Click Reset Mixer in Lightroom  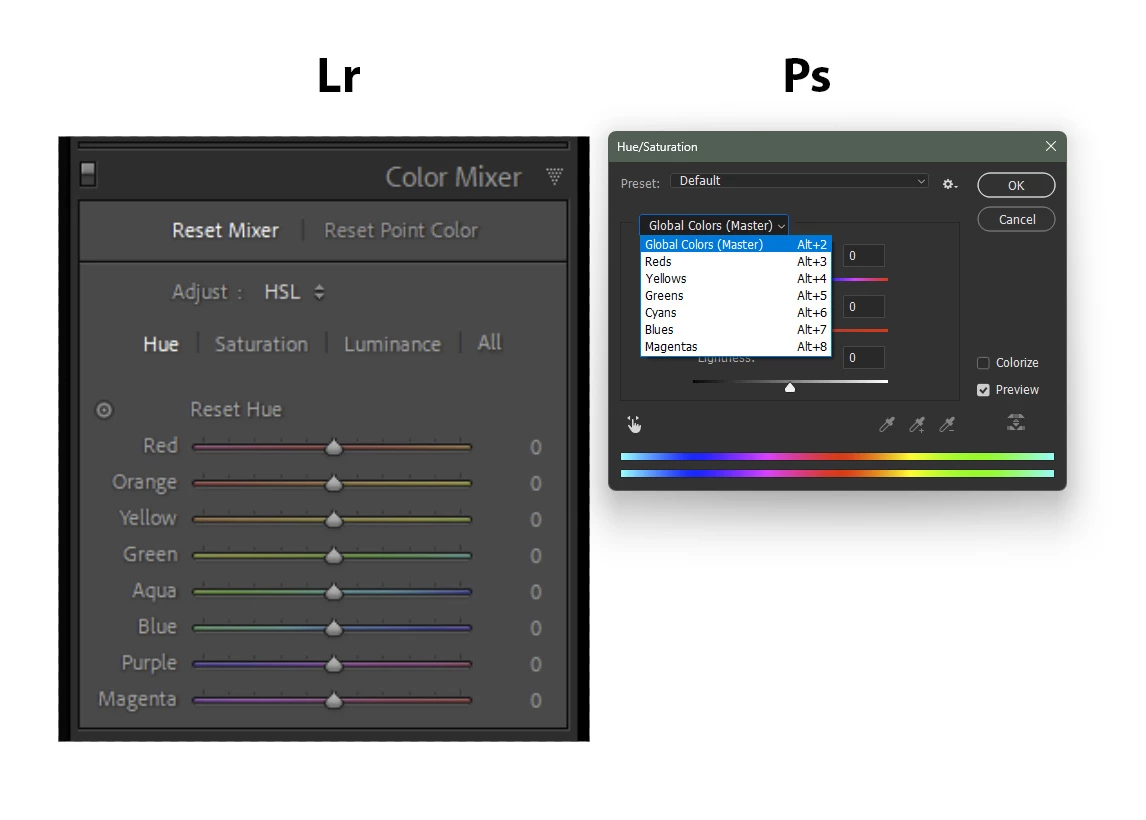225,230
